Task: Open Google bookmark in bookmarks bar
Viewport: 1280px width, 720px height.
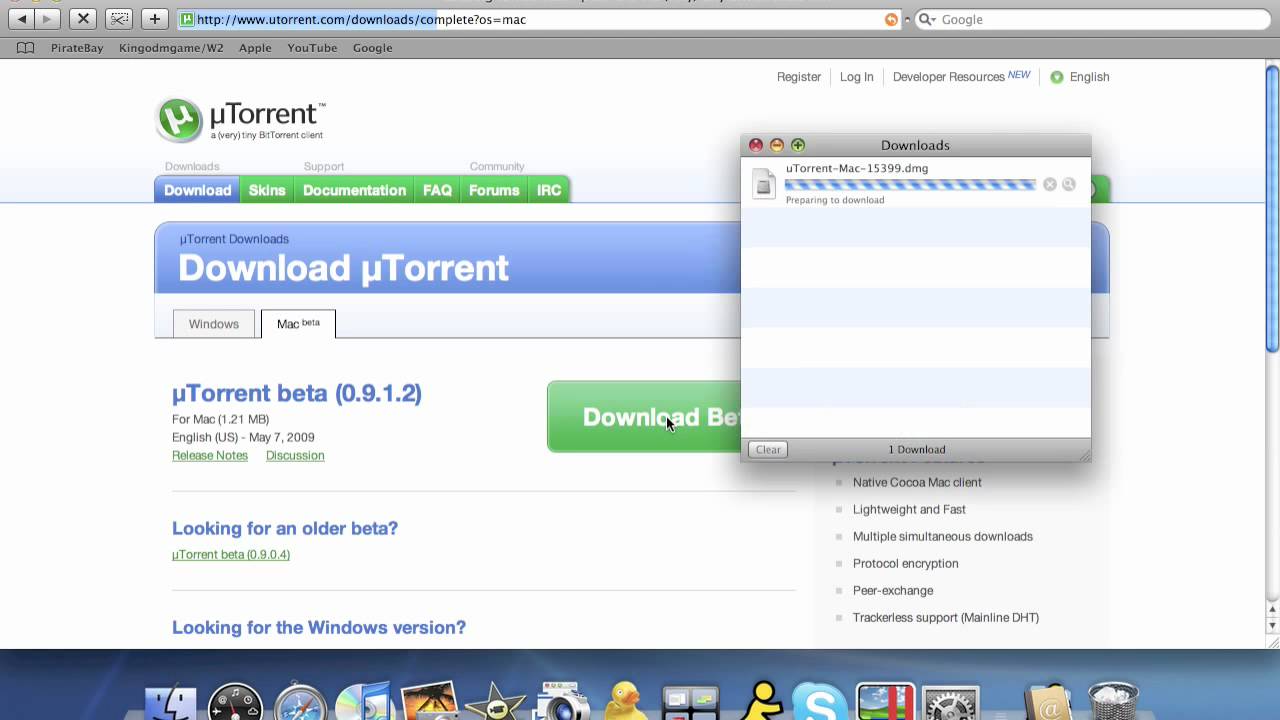Action: tap(372, 48)
